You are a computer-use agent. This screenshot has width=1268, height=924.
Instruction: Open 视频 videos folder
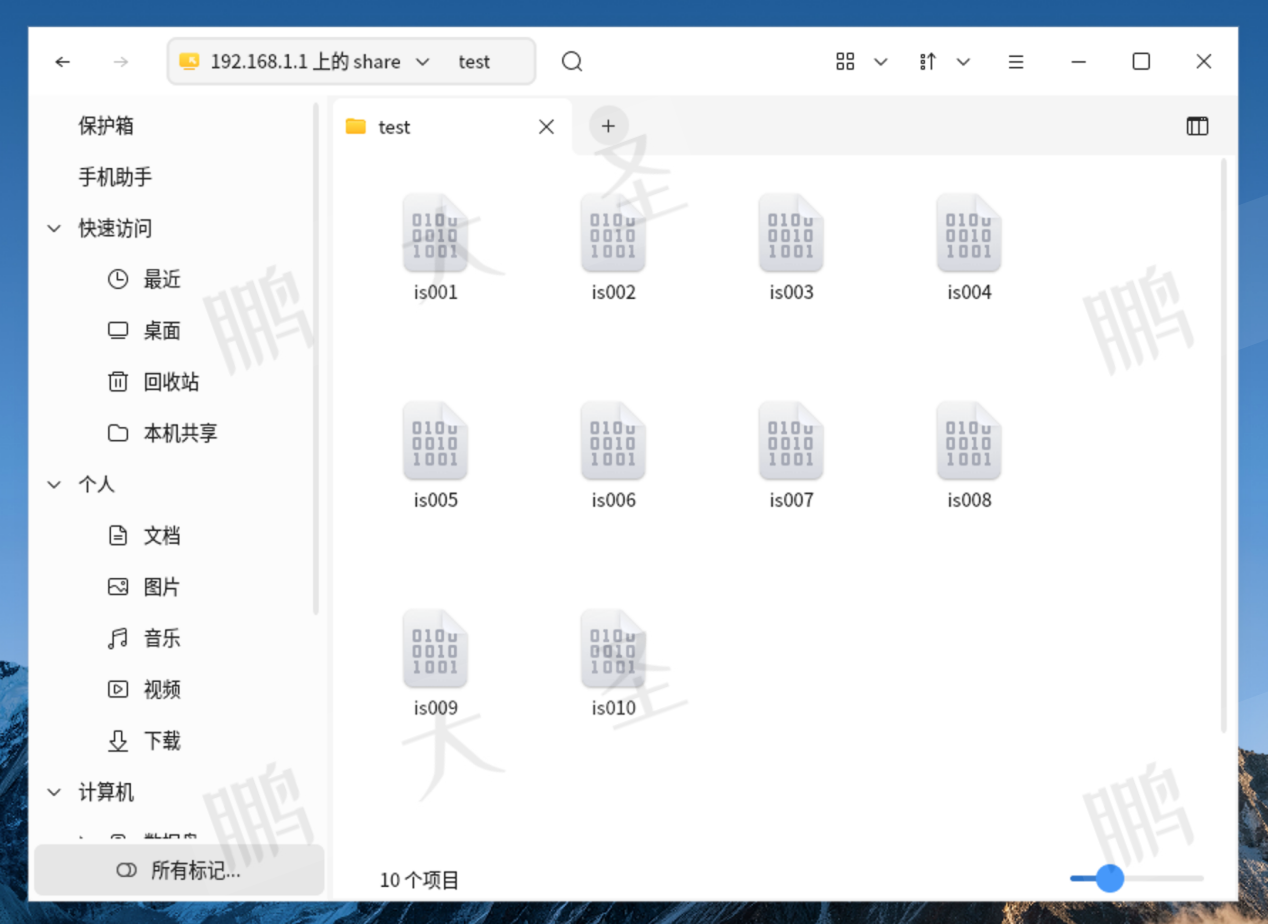(x=162, y=689)
